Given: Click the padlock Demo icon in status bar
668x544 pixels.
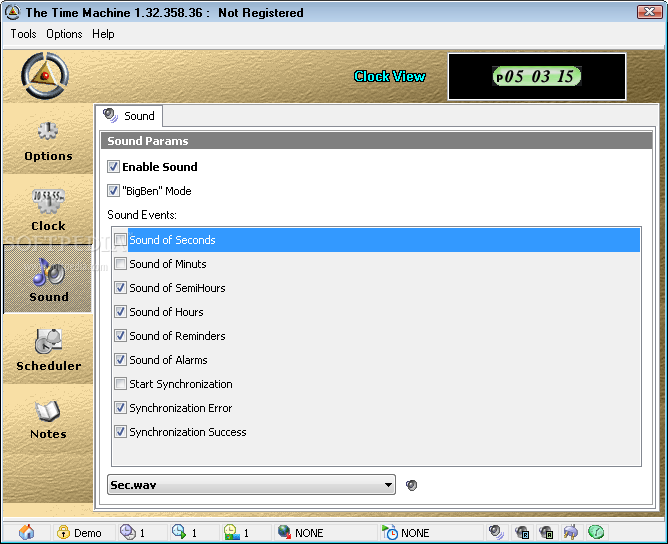Looking at the screenshot, I should [x=63, y=532].
